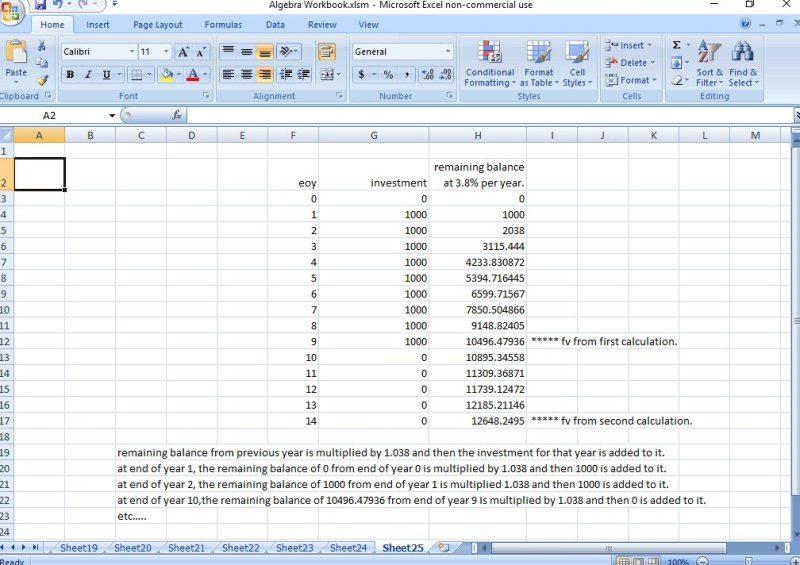Click Merge and Center
Image resolution: width=800 pixels, height=565 pixels.
pos(327,75)
